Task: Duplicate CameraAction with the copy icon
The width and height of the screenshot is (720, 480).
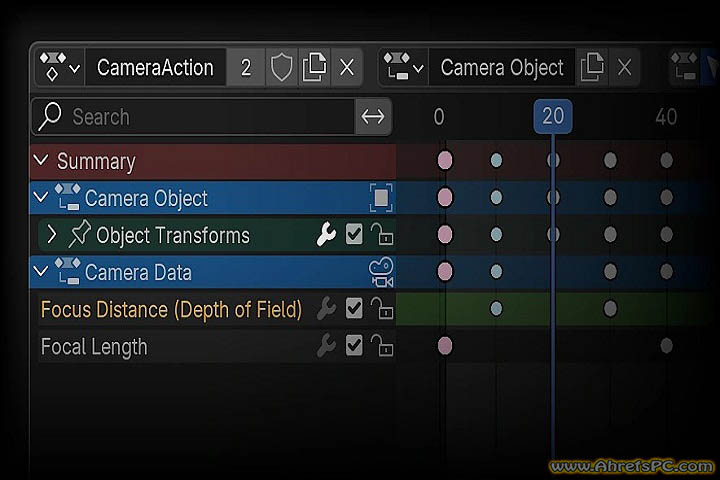Action: tap(315, 68)
